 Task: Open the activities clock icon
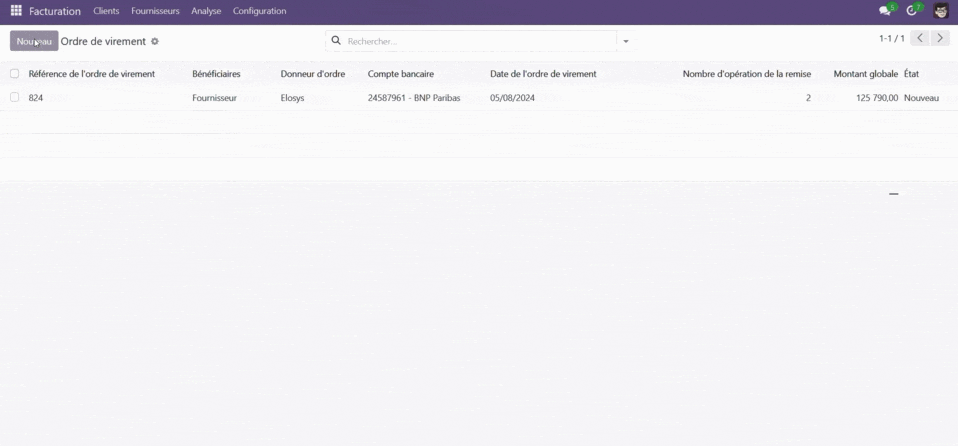pos(911,10)
